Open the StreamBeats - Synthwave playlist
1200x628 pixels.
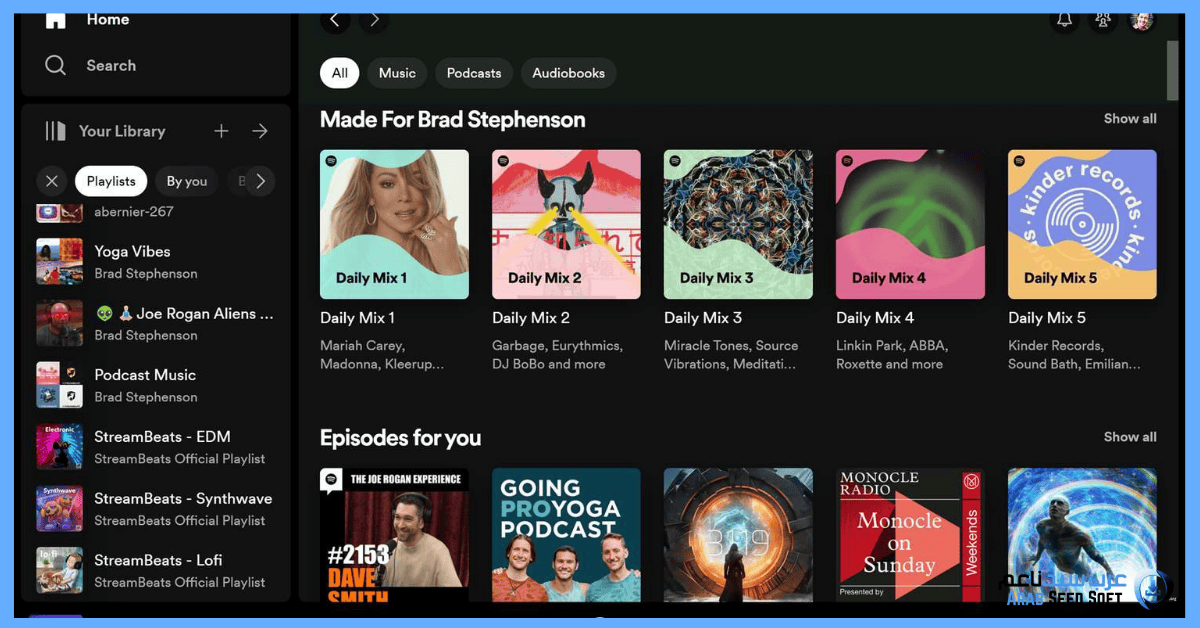pos(158,509)
